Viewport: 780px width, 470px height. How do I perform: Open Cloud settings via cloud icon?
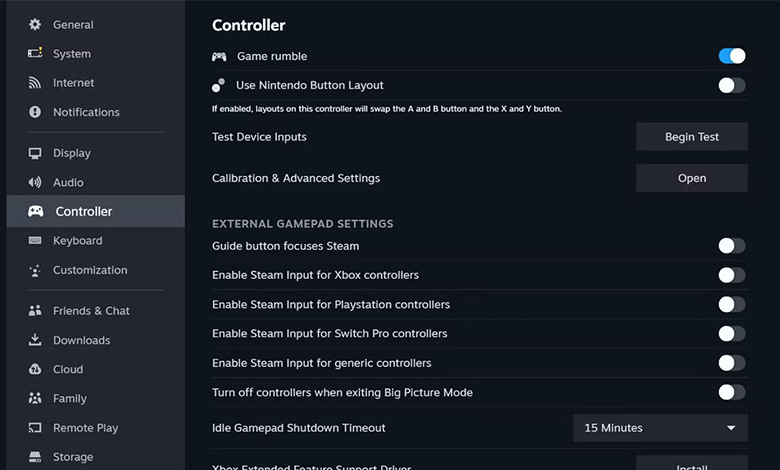[x=35, y=369]
